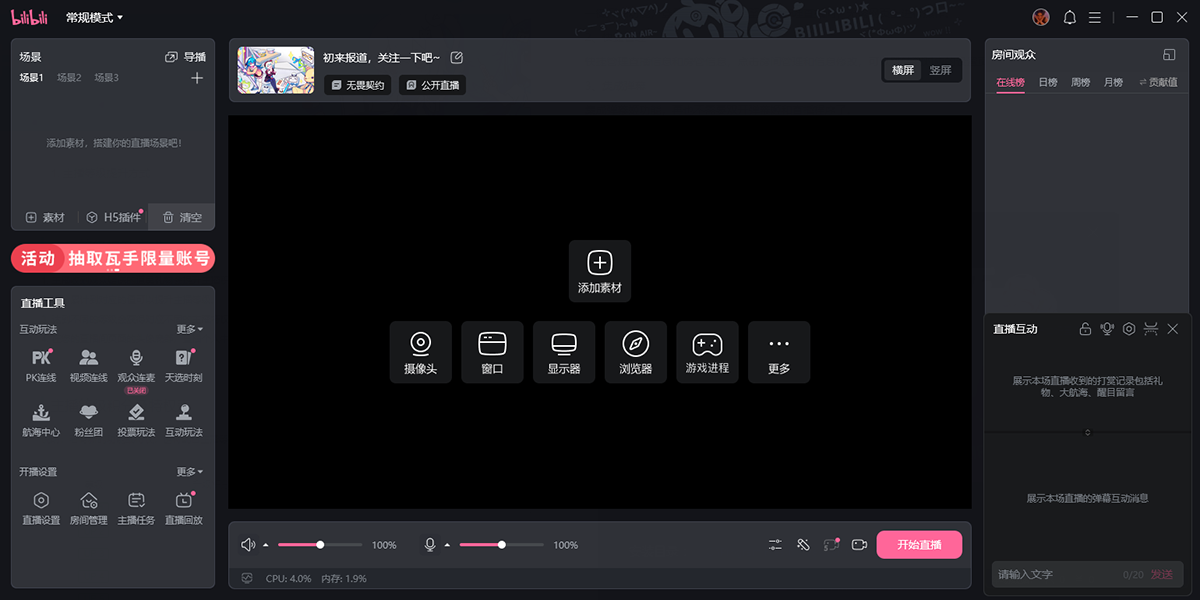Image resolution: width=1200 pixels, height=600 pixels.
Task: Click the virtual camera icon in the bottom bar
Action: 859,545
